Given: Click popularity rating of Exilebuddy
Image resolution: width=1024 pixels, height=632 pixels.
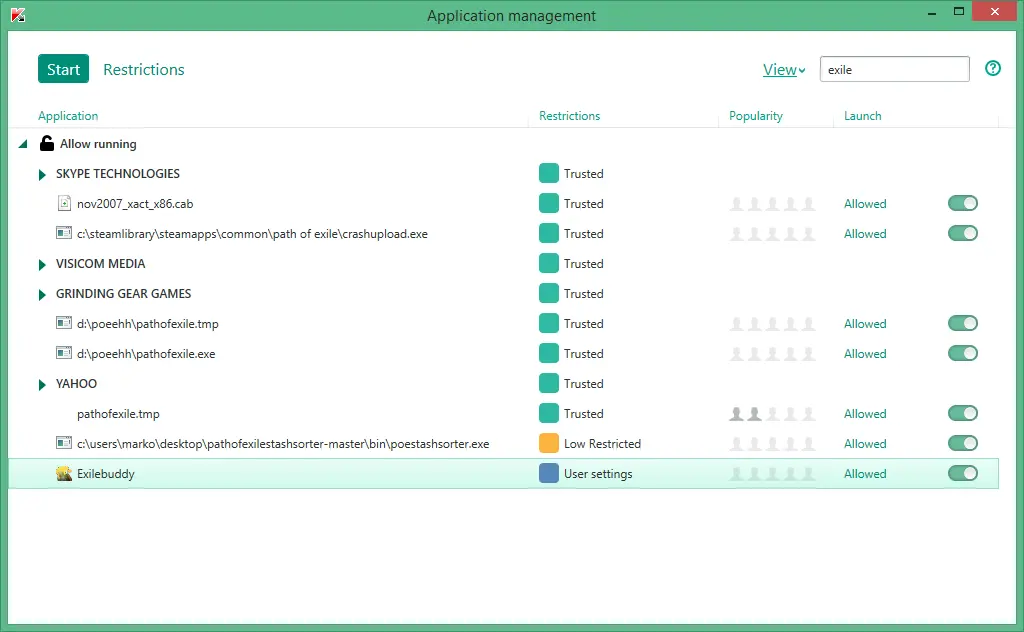Looking at the screenshot, I should pyautogui.click(x=773, y=474).
